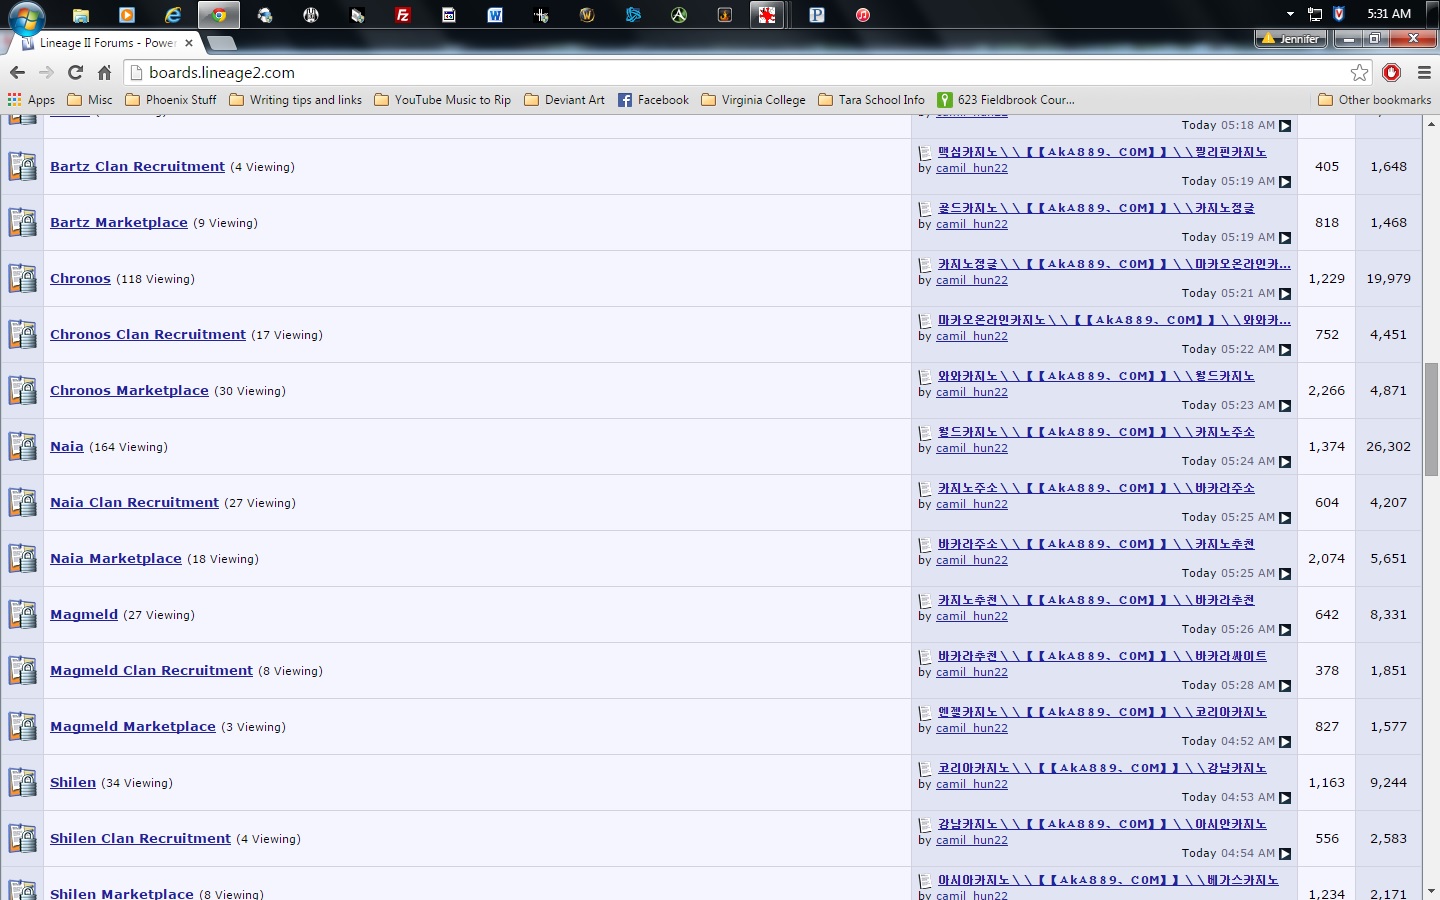The width and height of the screenshot is (1440, 900).
Task: Open World of Warcraft taskbar icon
Action: (x=587, y=15)
